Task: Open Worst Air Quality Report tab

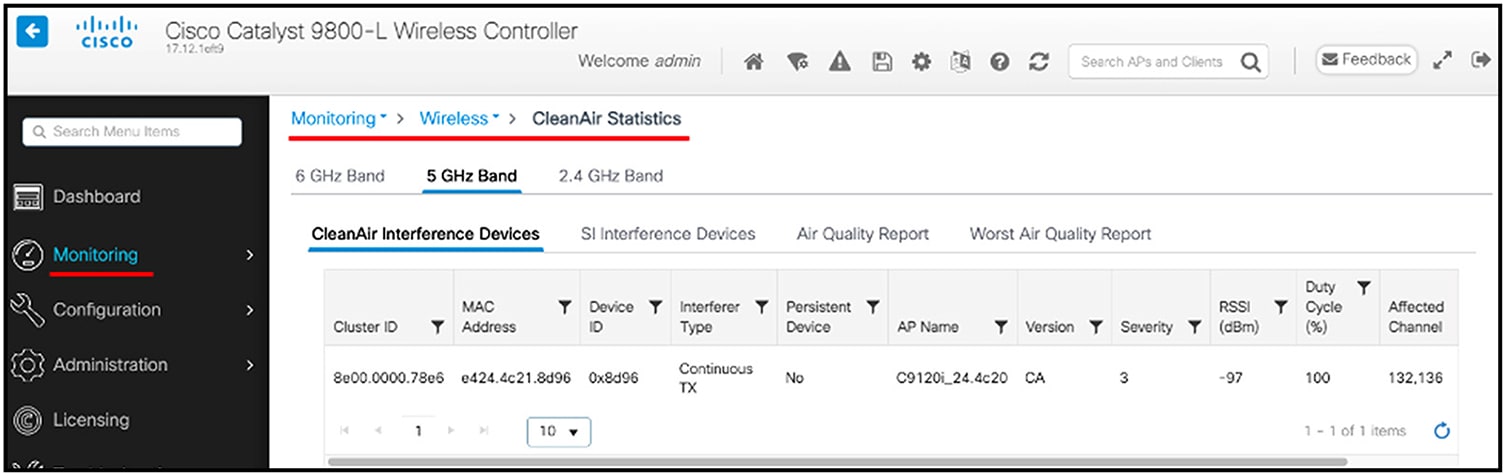Action: click(1061, 234)
